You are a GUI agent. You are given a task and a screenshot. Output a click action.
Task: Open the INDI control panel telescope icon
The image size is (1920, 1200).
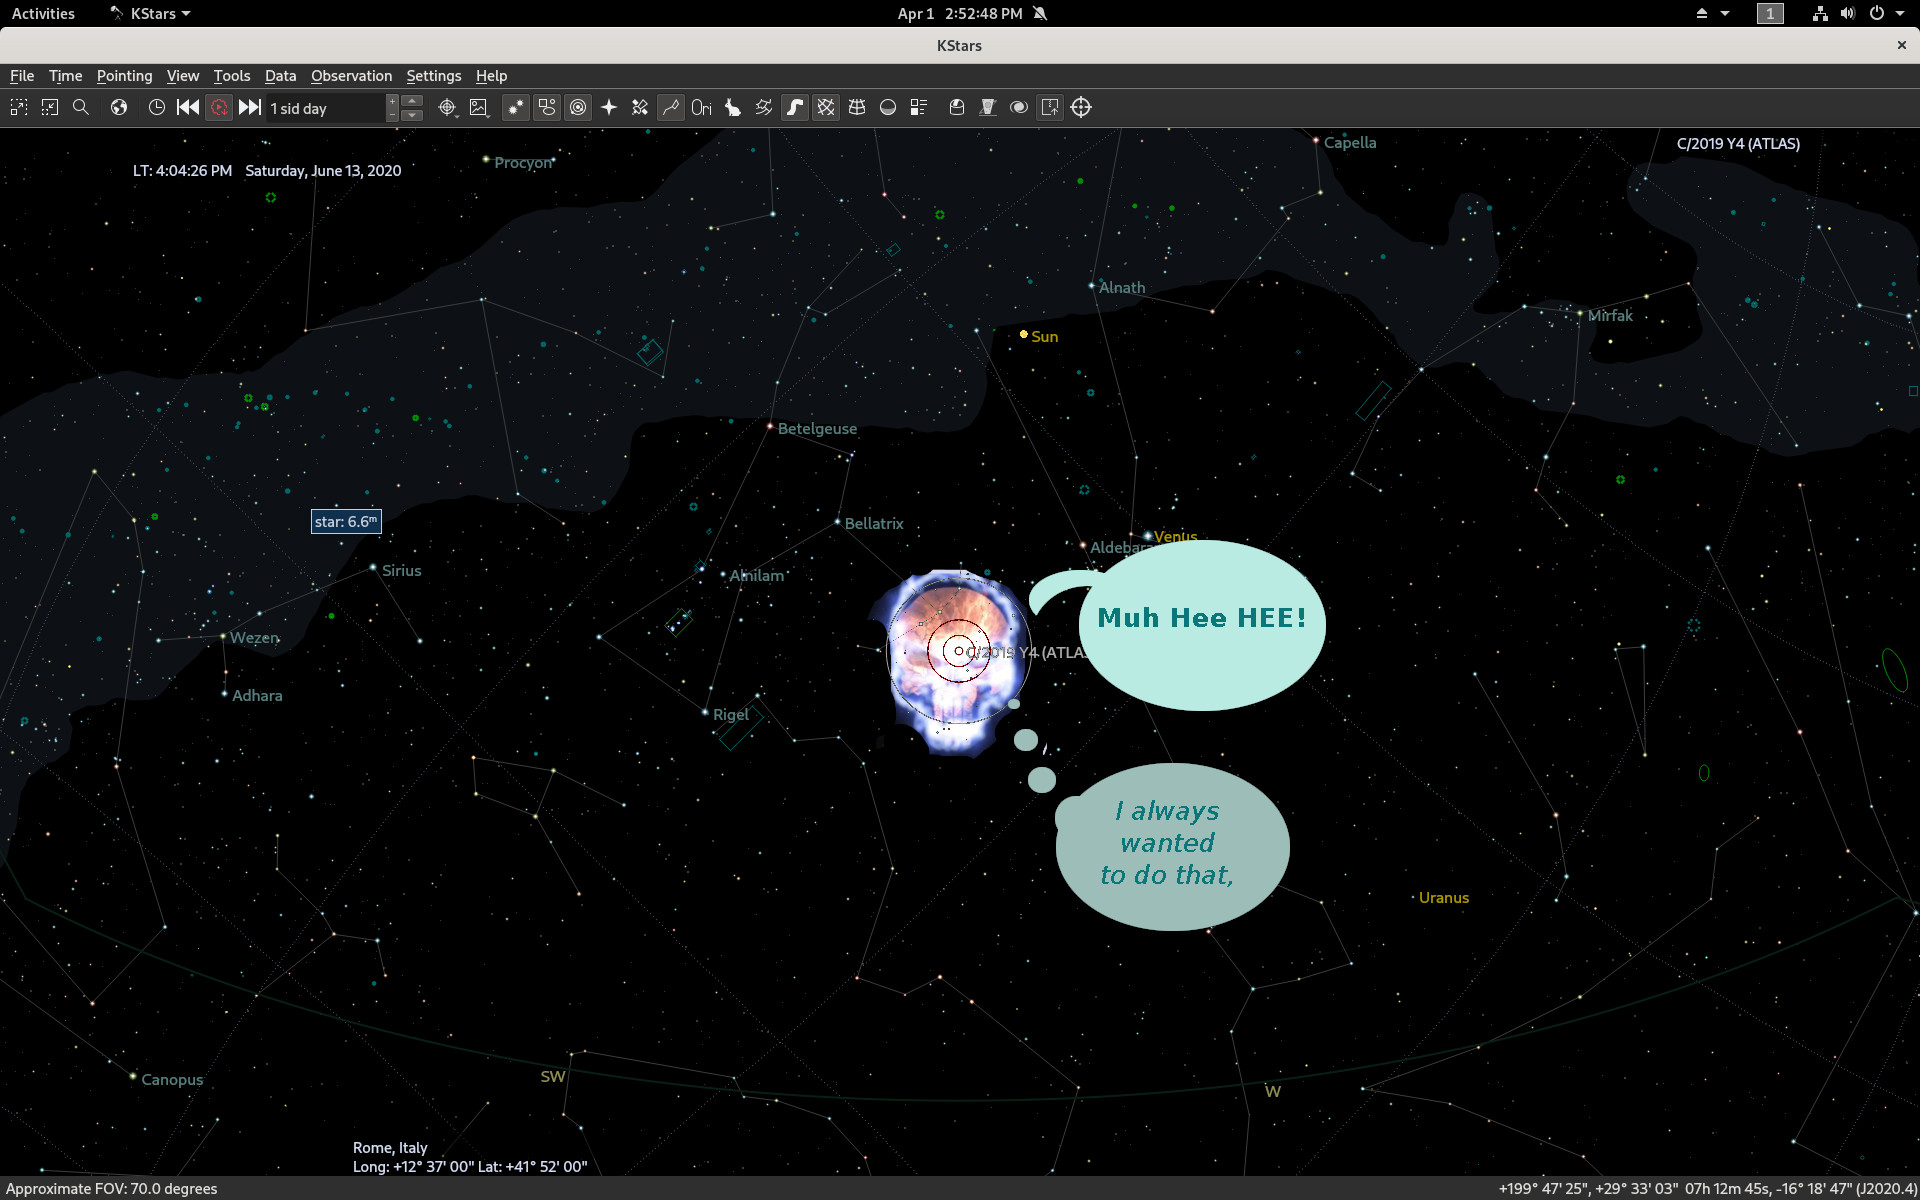pos(988,107)
